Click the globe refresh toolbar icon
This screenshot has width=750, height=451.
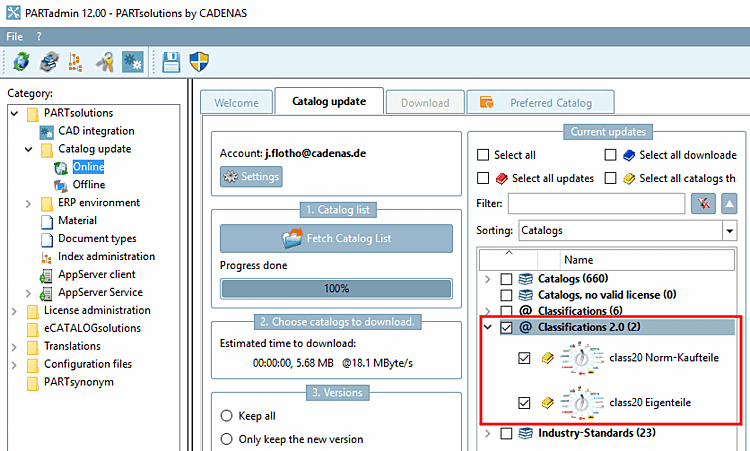coord(21,62)
